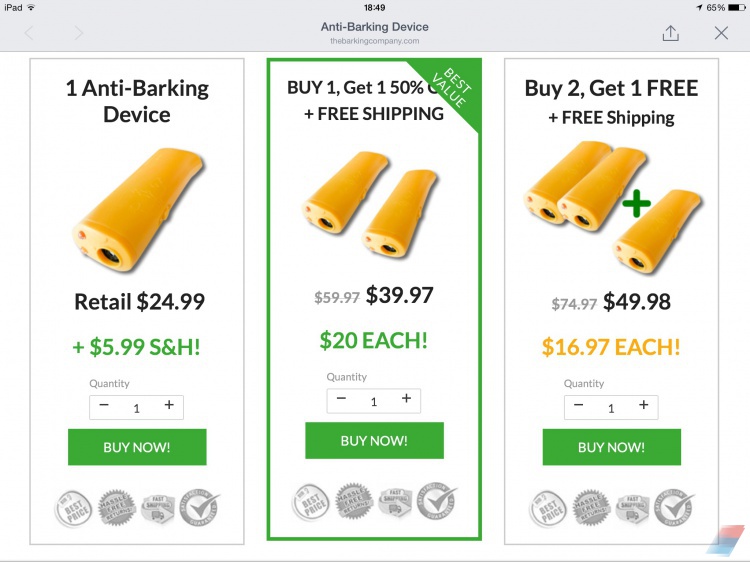The image size is (750, 562).
Task: Click BUY NOW for $24.99 single device
Action: point(137,447)
